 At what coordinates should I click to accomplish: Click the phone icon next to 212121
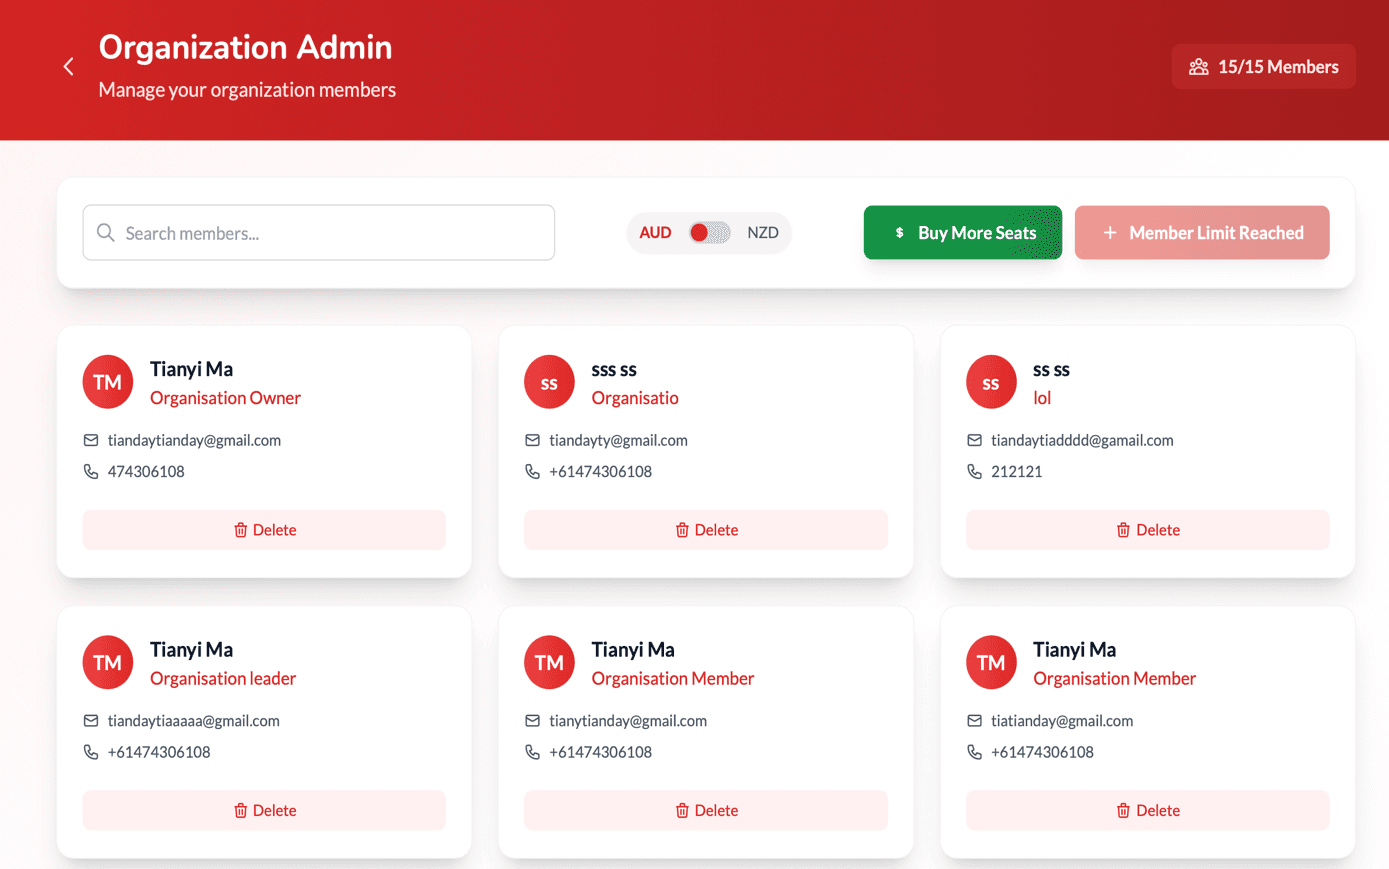pos(975,471)
